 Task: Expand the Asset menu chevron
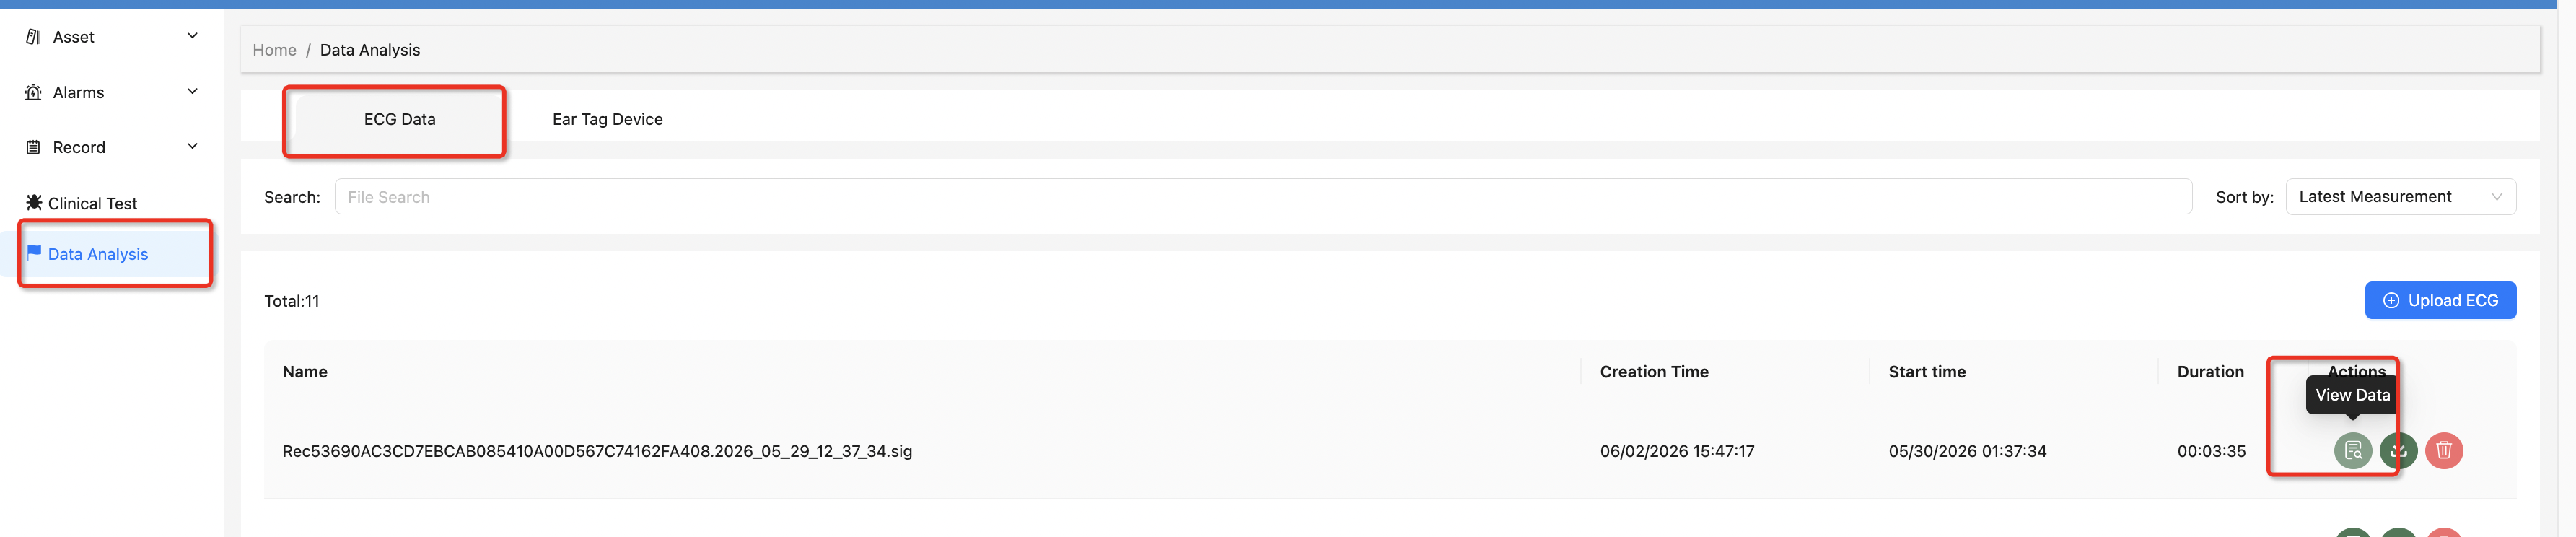[x=193, y=36]
